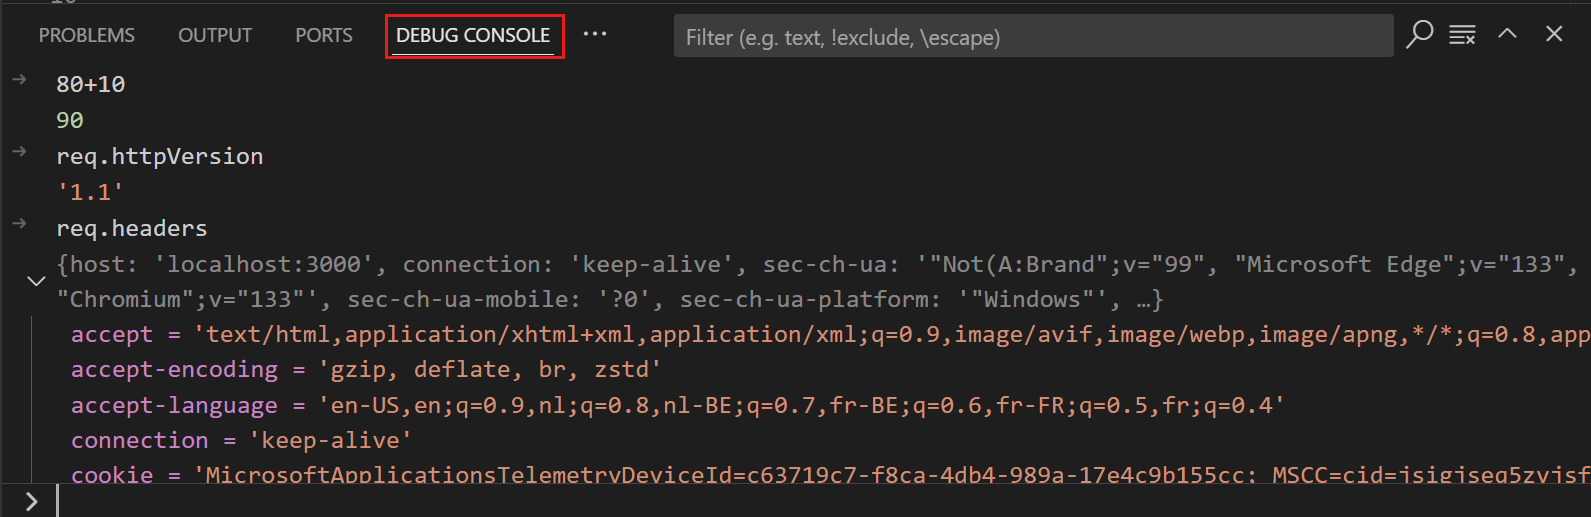
Task: Select the 80+10 evaluated expression
Action: 91,85
